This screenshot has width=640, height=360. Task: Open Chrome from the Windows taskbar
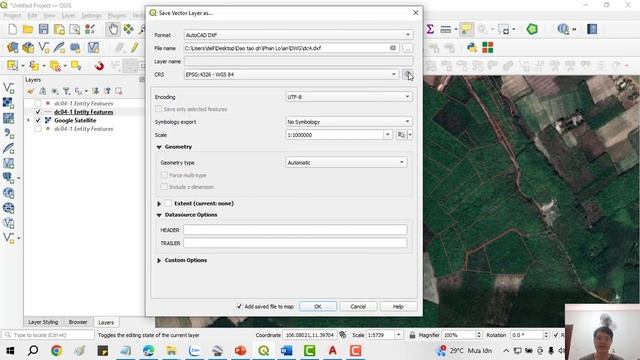tap(56, 351)
